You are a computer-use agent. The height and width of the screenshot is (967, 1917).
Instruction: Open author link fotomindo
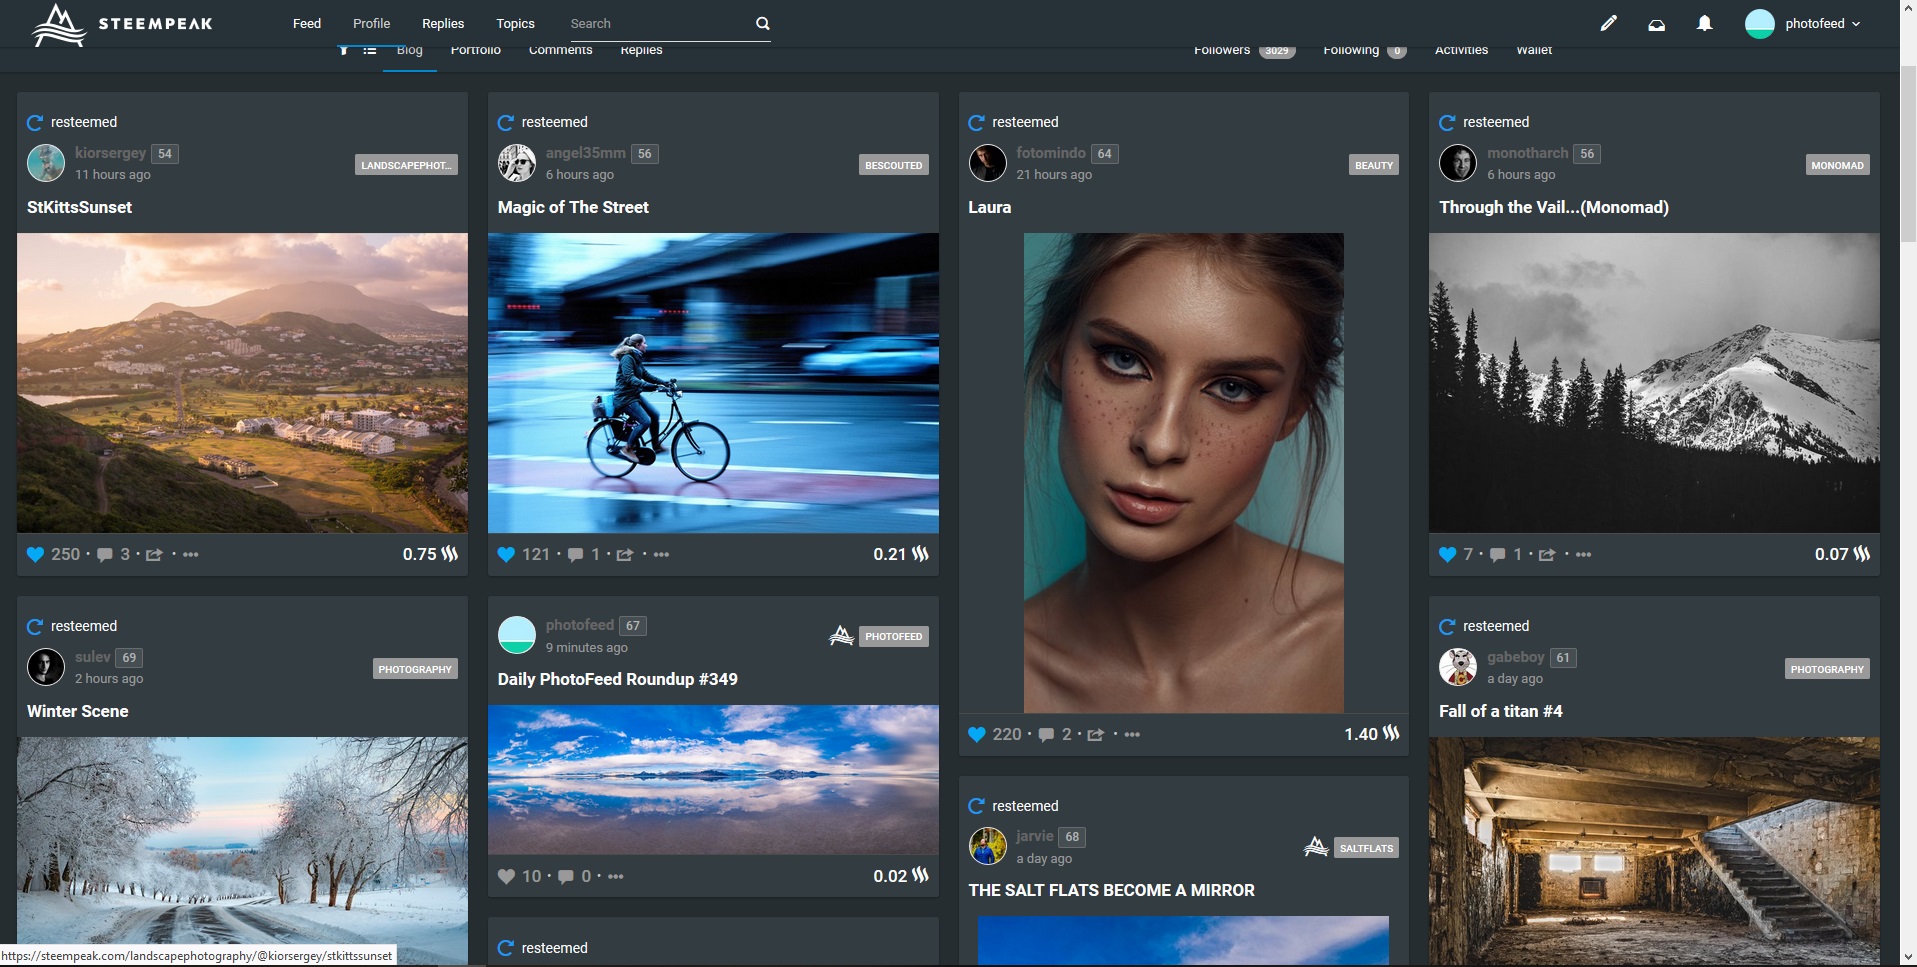point(1050,153)
